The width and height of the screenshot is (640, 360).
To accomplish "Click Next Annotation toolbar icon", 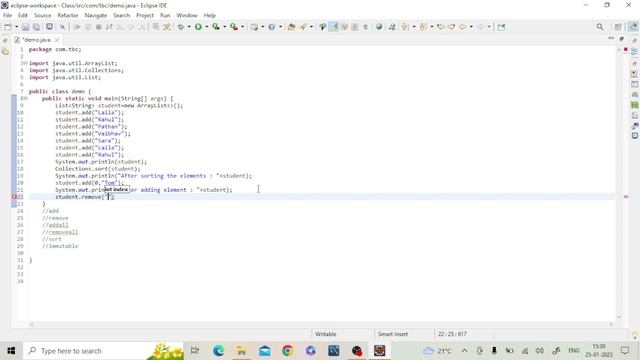I will 405,27.
